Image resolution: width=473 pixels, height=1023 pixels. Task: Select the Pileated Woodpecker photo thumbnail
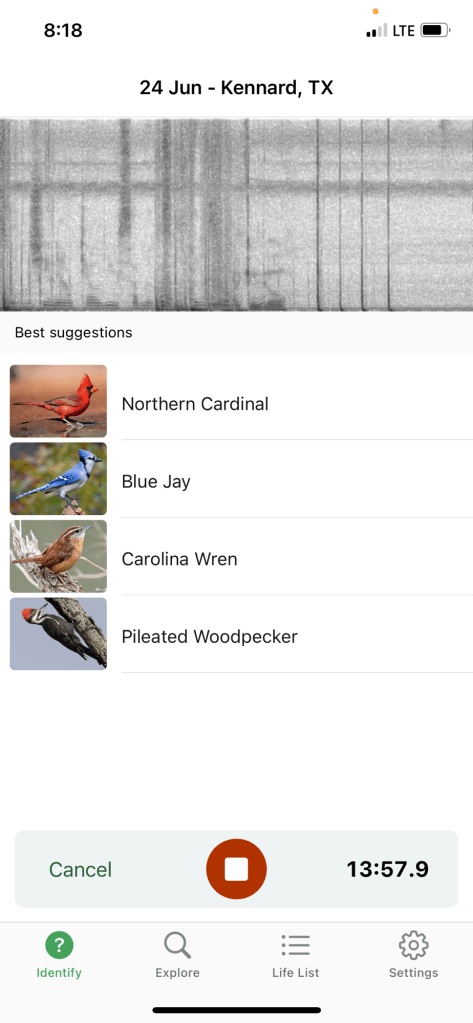click(x=58, y=634)
